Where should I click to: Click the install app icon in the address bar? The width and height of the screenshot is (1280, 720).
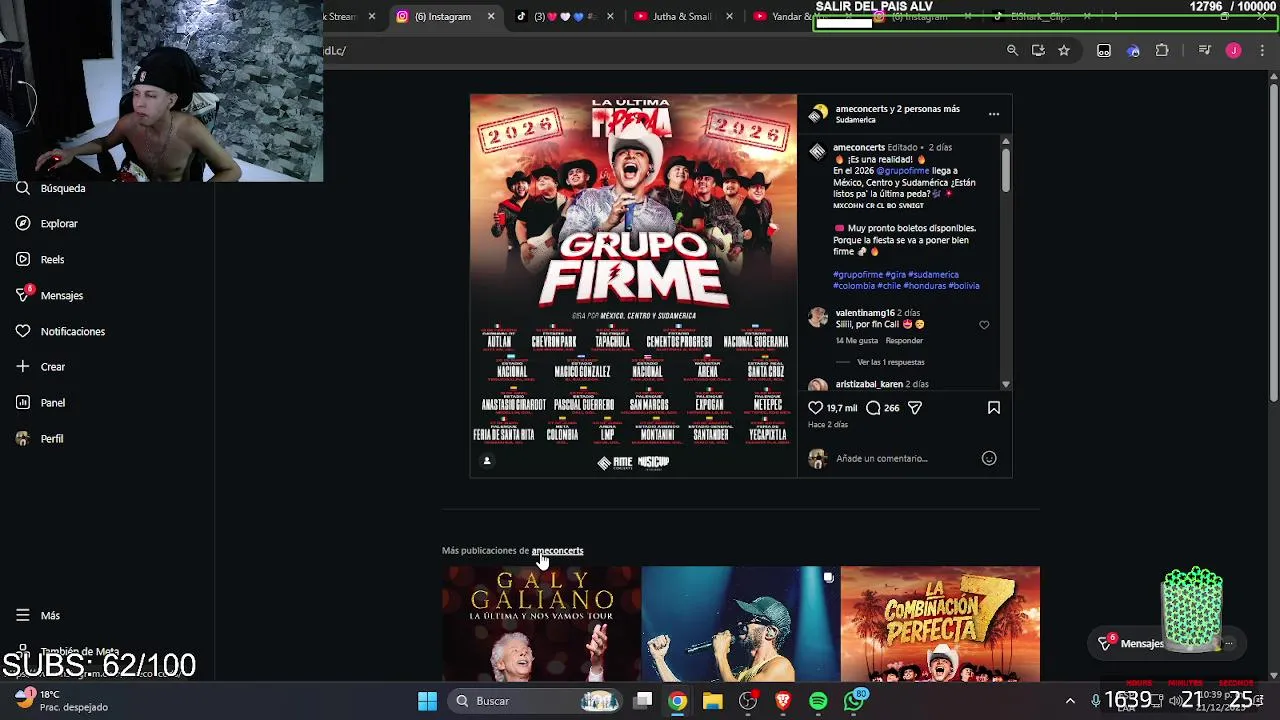pos(1038,50)
